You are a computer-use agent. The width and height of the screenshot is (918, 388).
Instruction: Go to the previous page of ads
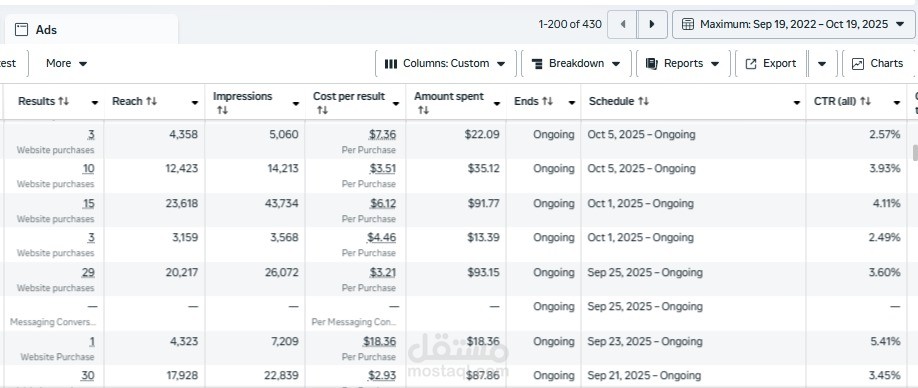click(622, 25)
